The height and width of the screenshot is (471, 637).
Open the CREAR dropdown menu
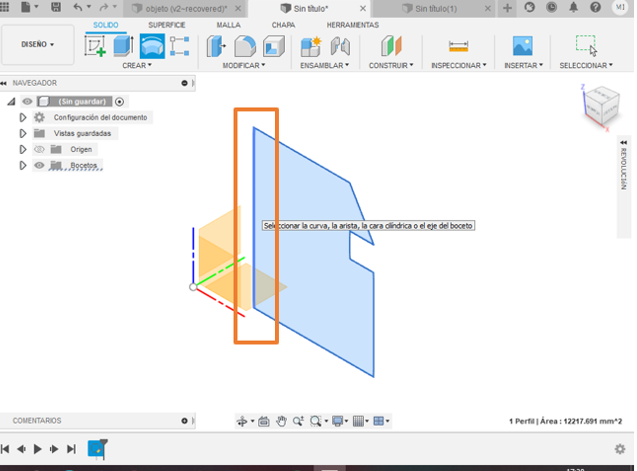(x=137, y=65)
